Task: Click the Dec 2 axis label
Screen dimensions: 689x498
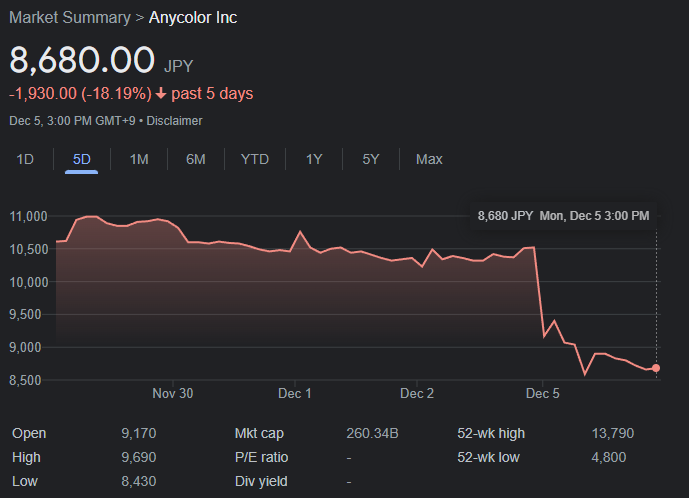Action: click(417, 393)
